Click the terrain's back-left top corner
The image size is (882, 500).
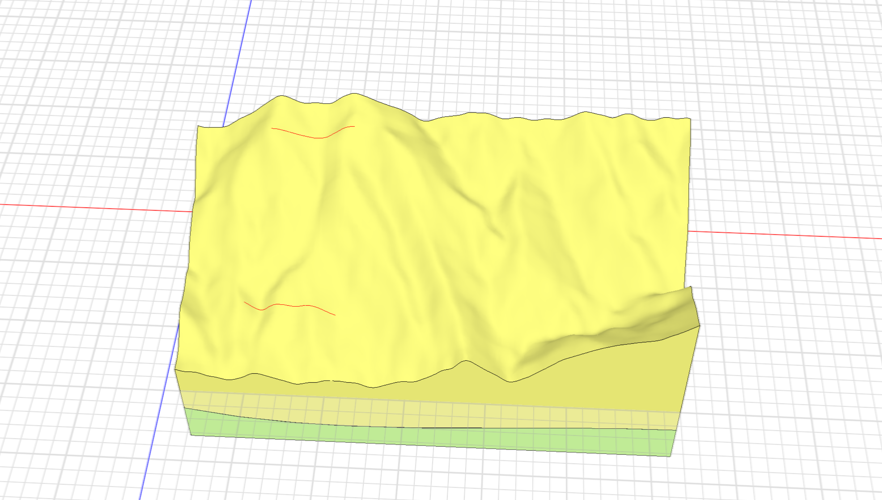point(199,128)
